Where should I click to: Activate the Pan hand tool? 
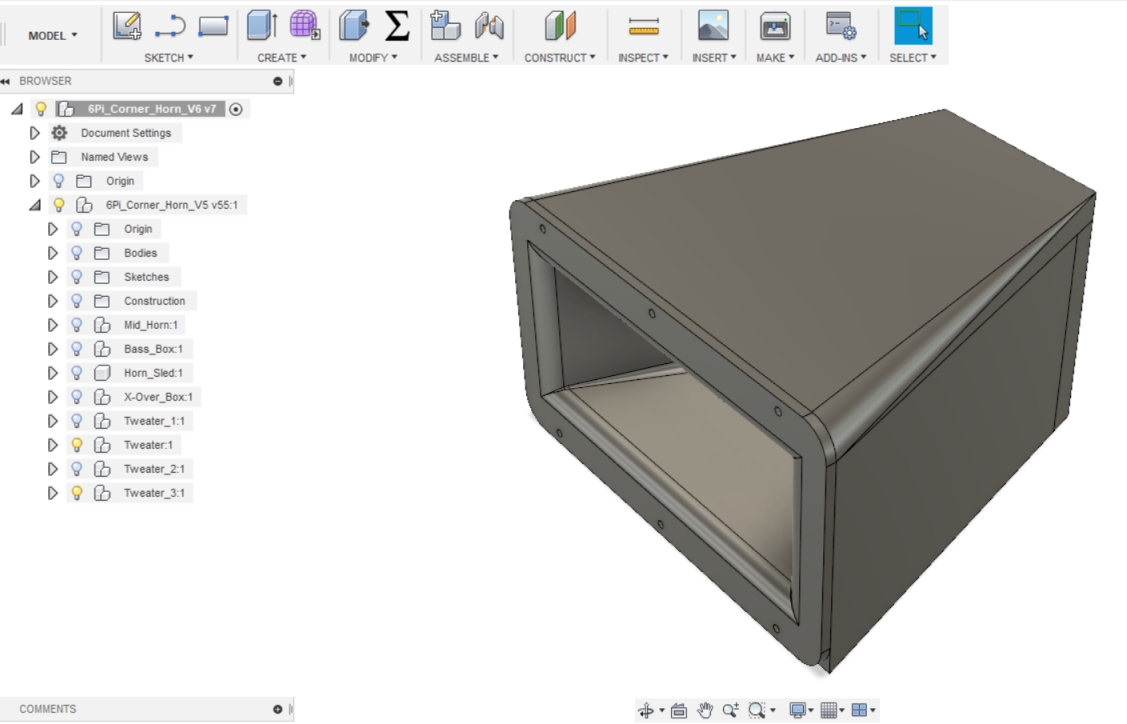tap(706, 711)
